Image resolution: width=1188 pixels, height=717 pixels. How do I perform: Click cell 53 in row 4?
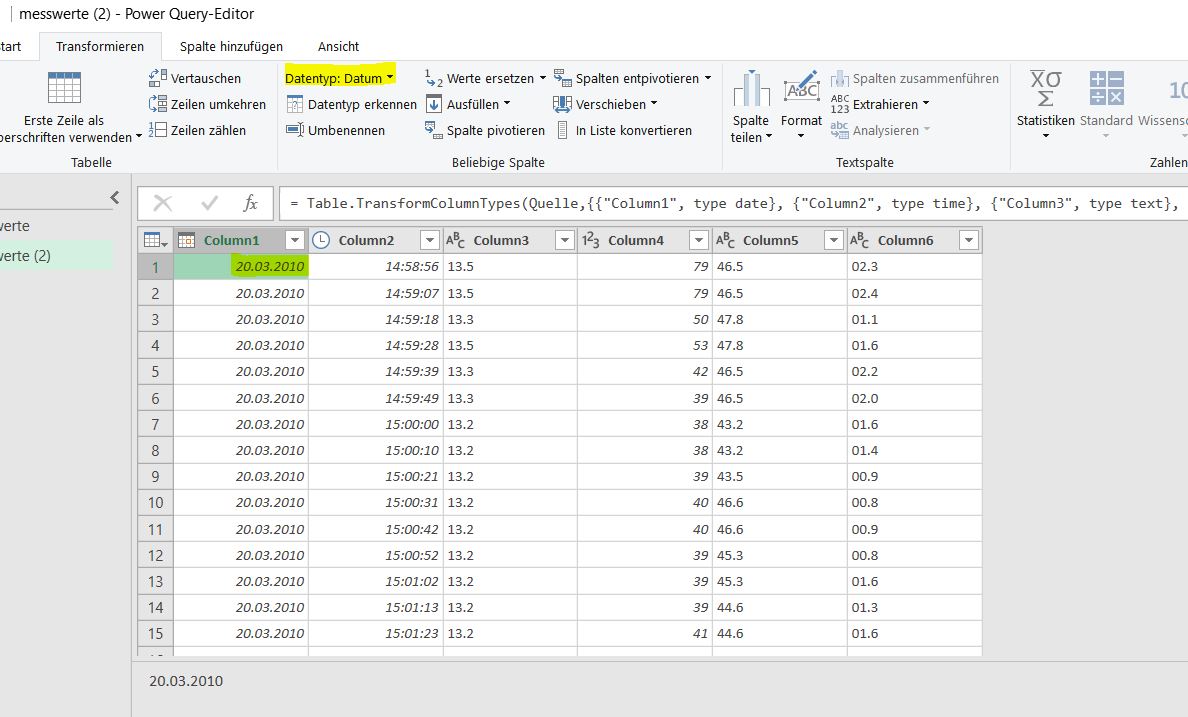coord(645,346)
